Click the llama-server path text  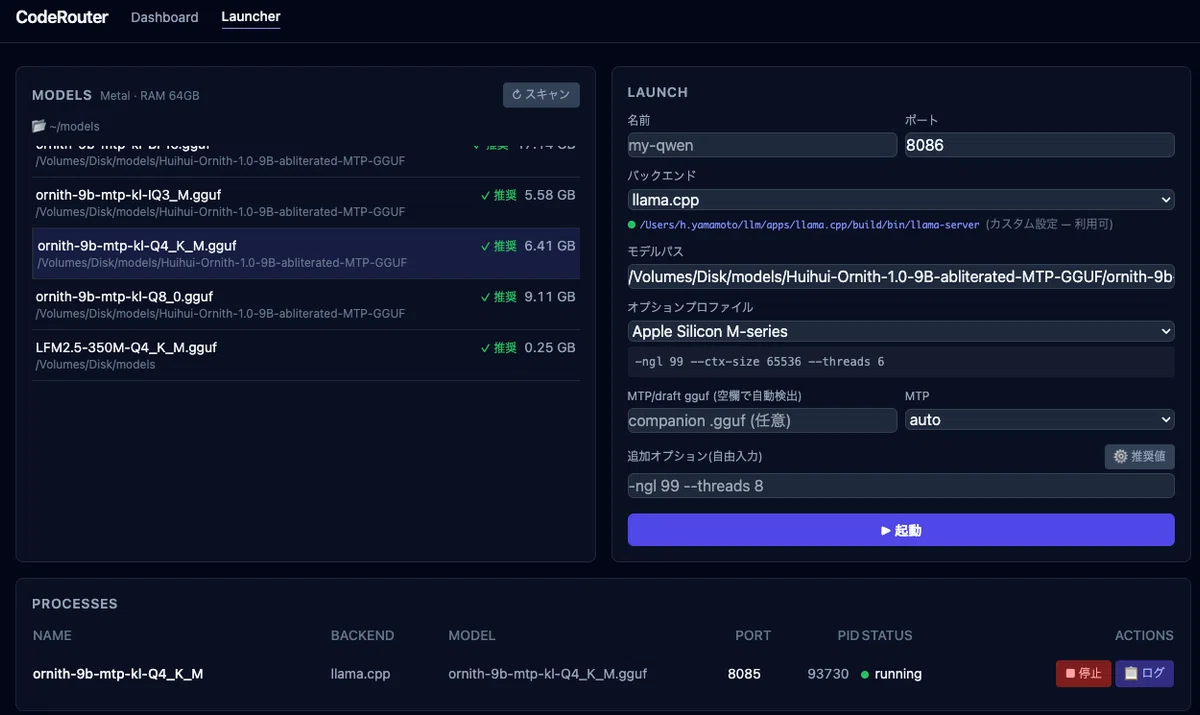[x=810, y=225]
